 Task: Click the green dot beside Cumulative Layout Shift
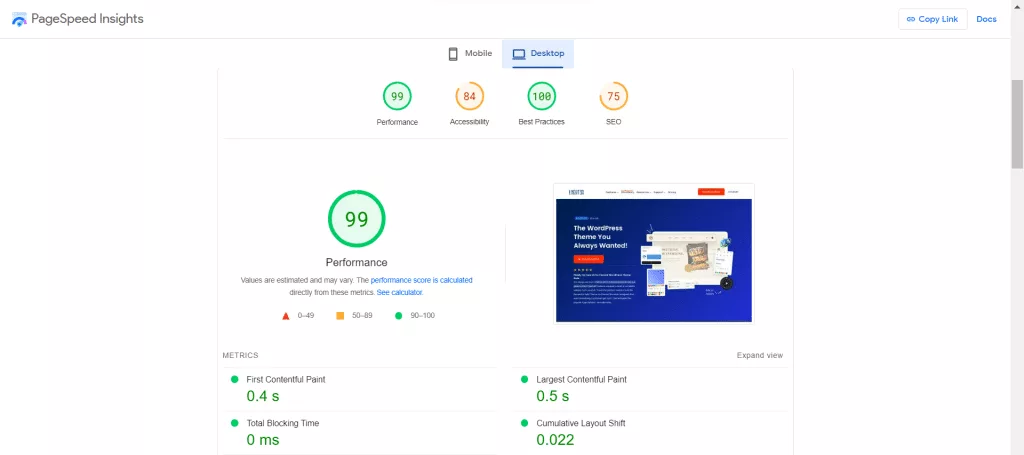524,423
